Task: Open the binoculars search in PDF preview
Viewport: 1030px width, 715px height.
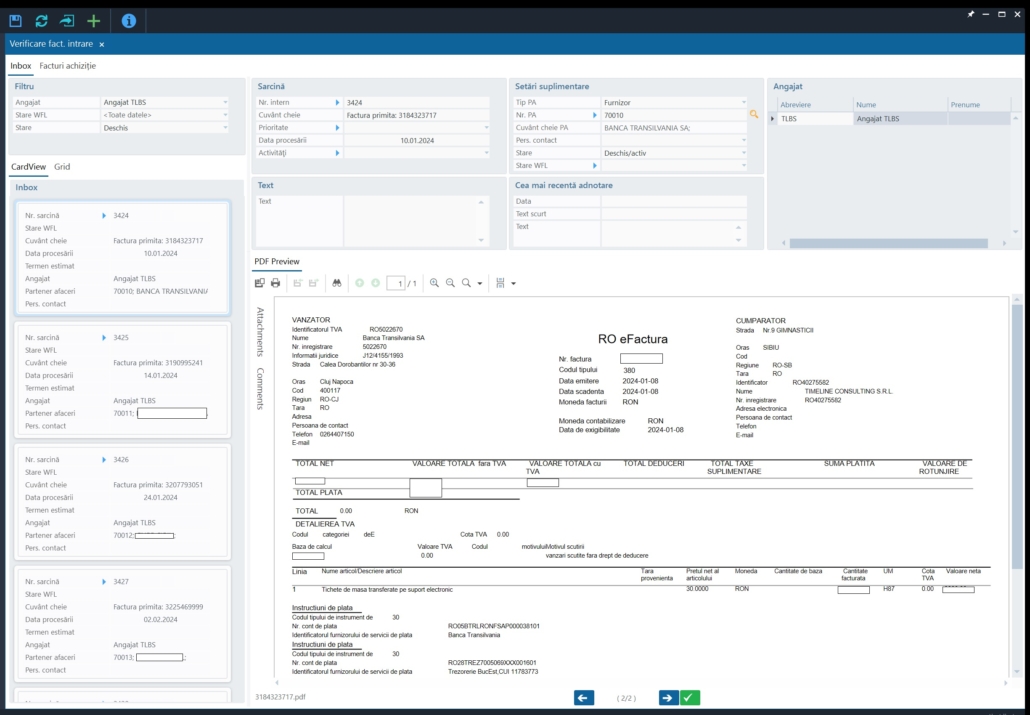Action: point(337,283)
